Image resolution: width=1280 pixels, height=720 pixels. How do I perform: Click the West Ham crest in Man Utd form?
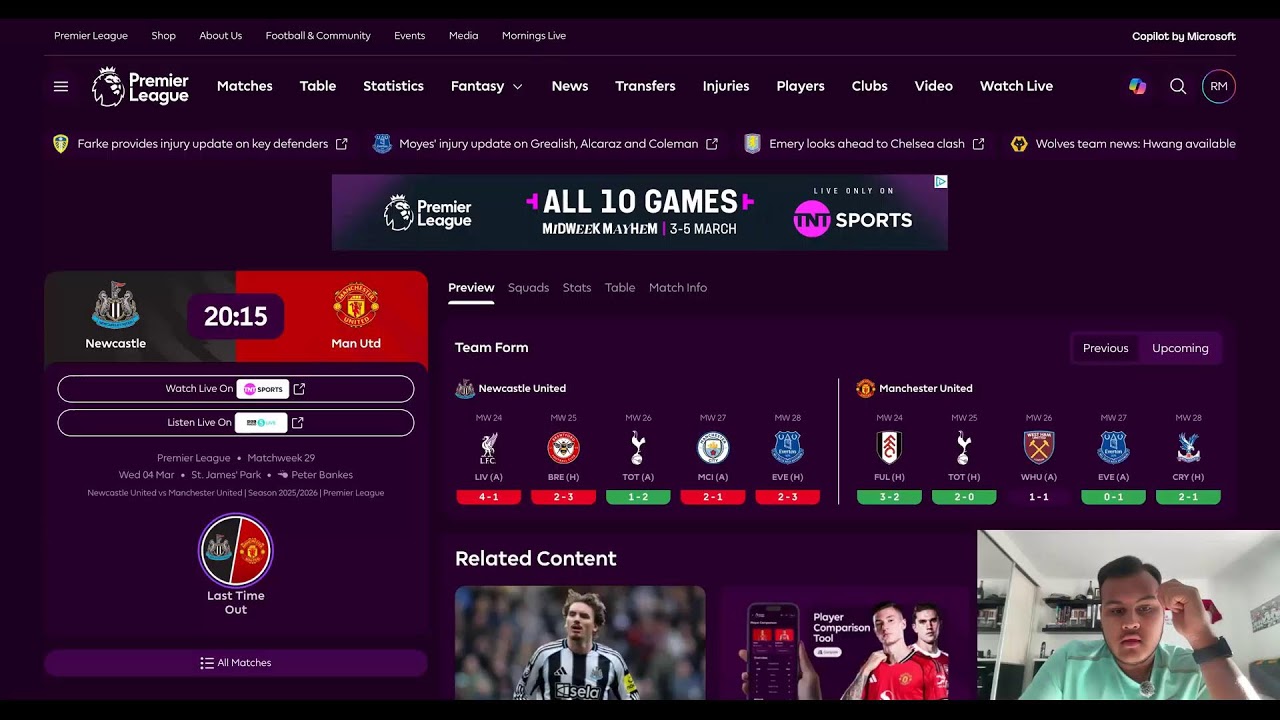(1039, 448)
